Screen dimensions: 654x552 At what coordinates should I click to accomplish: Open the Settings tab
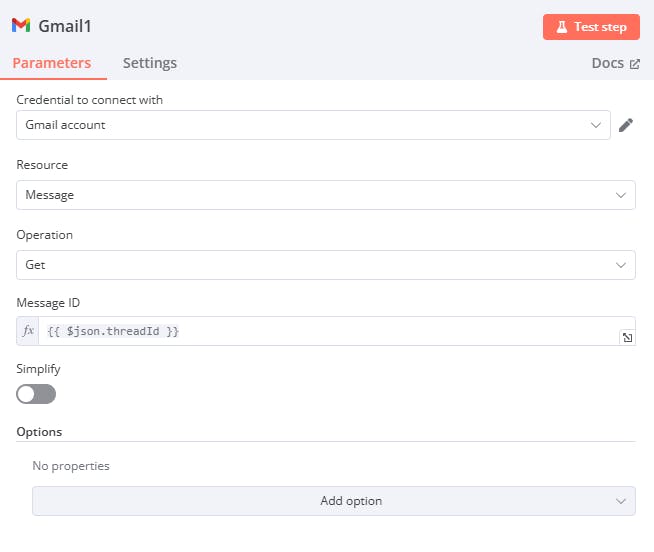(150, 63)
